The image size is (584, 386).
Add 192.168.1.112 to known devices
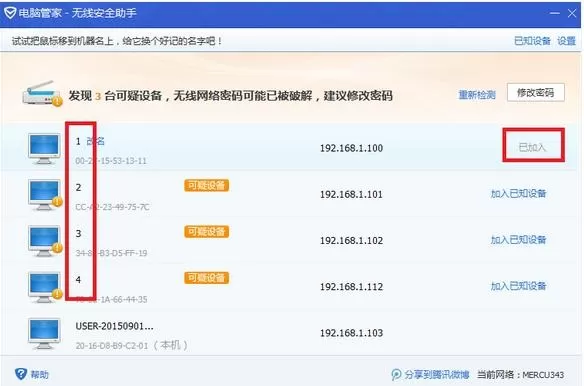click(x=518, y=286)
